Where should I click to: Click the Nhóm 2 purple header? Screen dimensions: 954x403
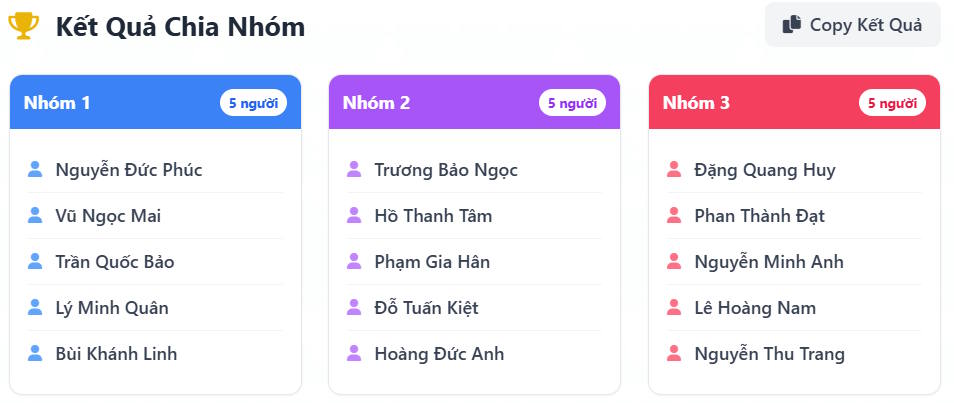(440, 102)
